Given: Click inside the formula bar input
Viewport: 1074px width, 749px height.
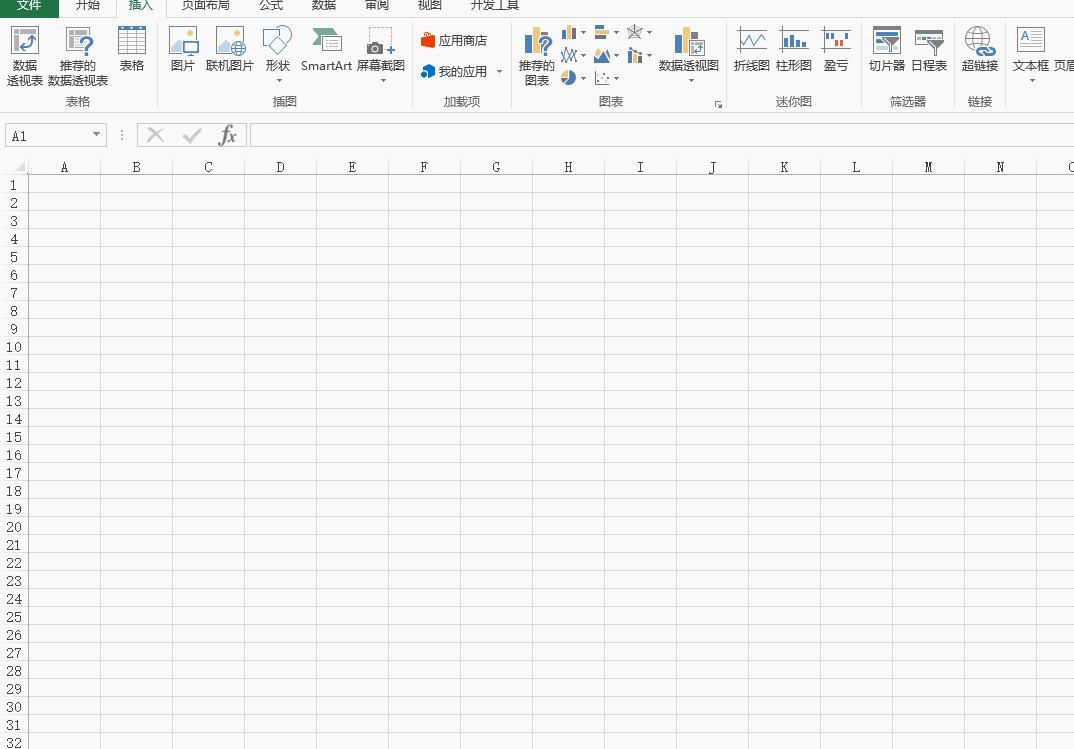Looking at the screenshot, I should tap(660, 135).
